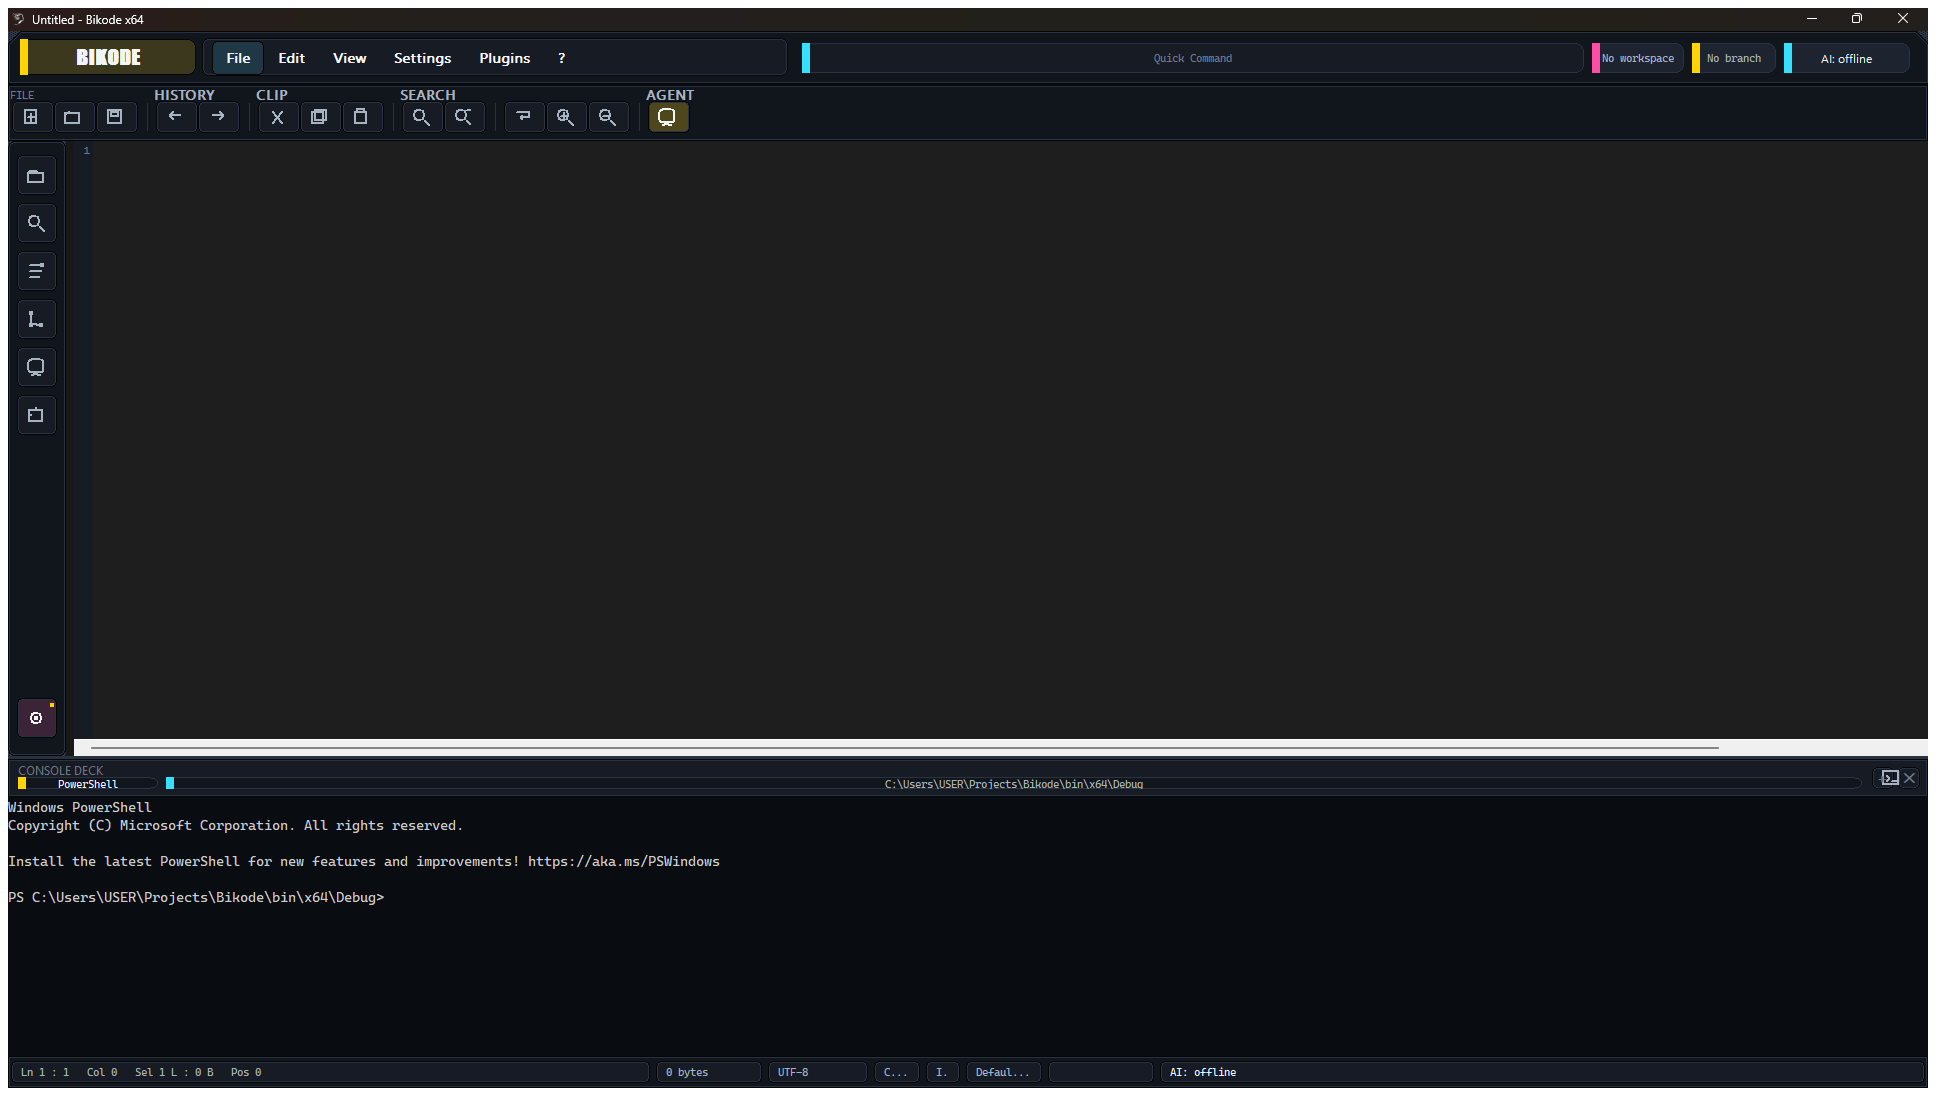Redo using the History forward arrow icon
Screen dimensions: 1936x1096
[218, 117]
